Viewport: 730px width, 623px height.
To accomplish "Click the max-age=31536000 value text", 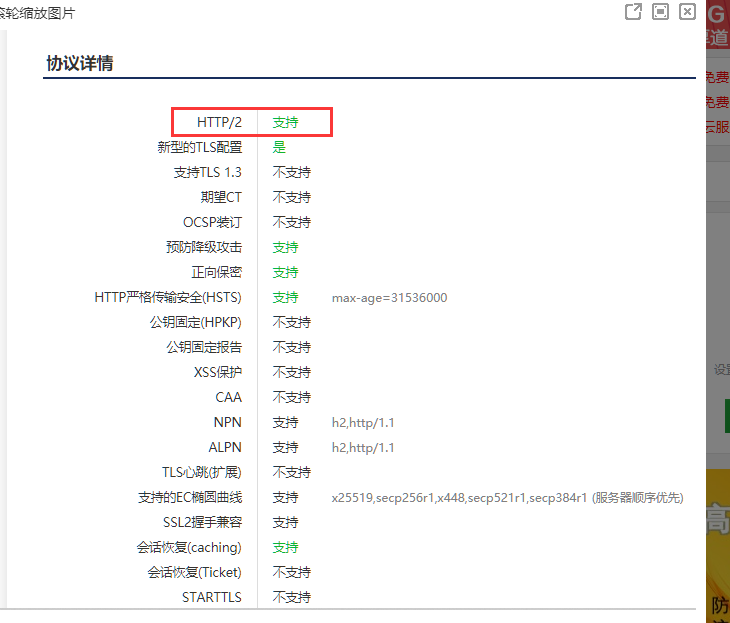I will (x=389, y=298).
